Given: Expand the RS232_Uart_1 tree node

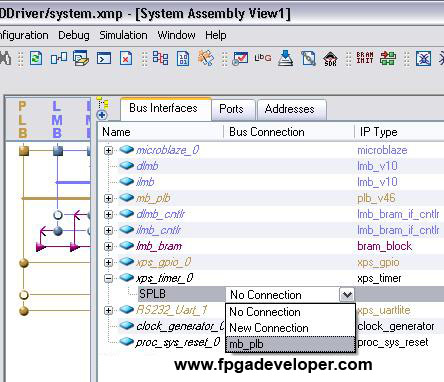Looking at the screenshot, I should coord(108,310).
